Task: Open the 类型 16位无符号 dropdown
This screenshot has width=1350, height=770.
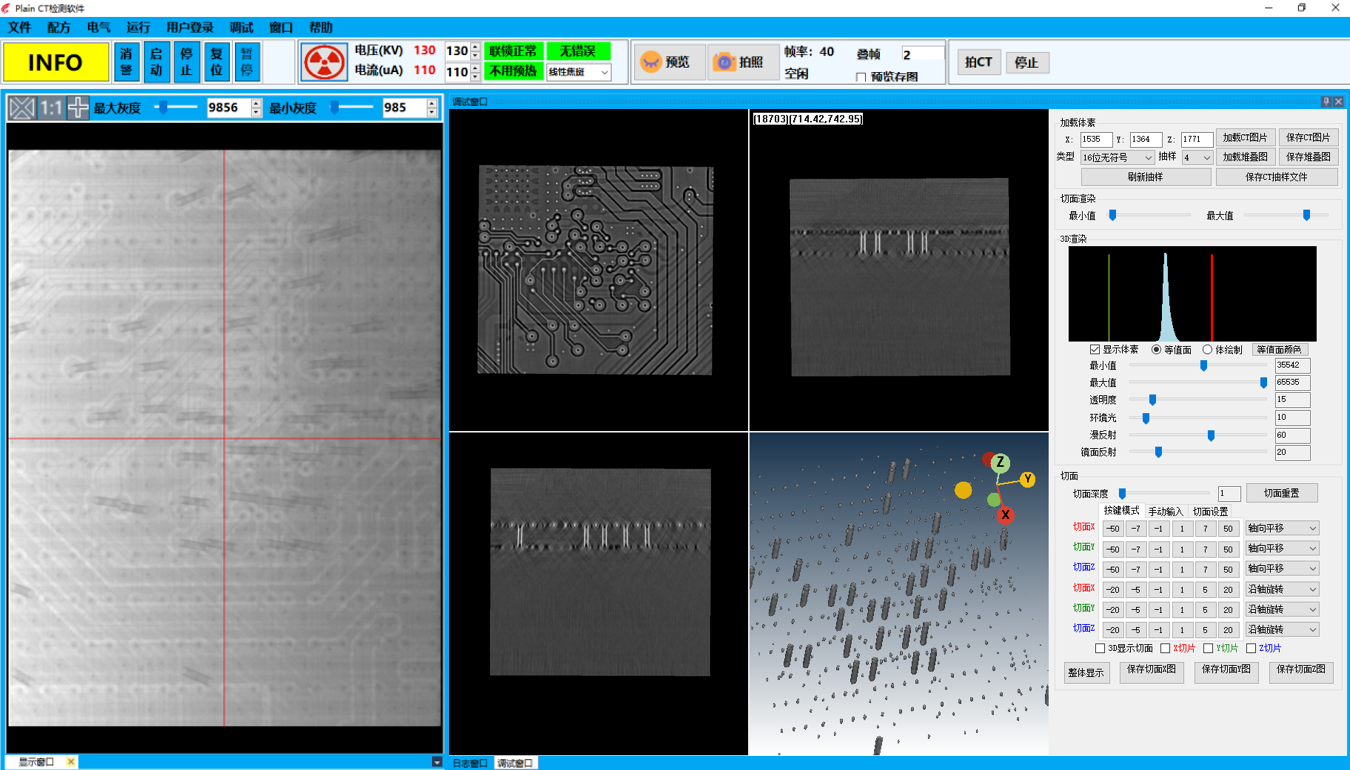Action: click(1117, 158)
